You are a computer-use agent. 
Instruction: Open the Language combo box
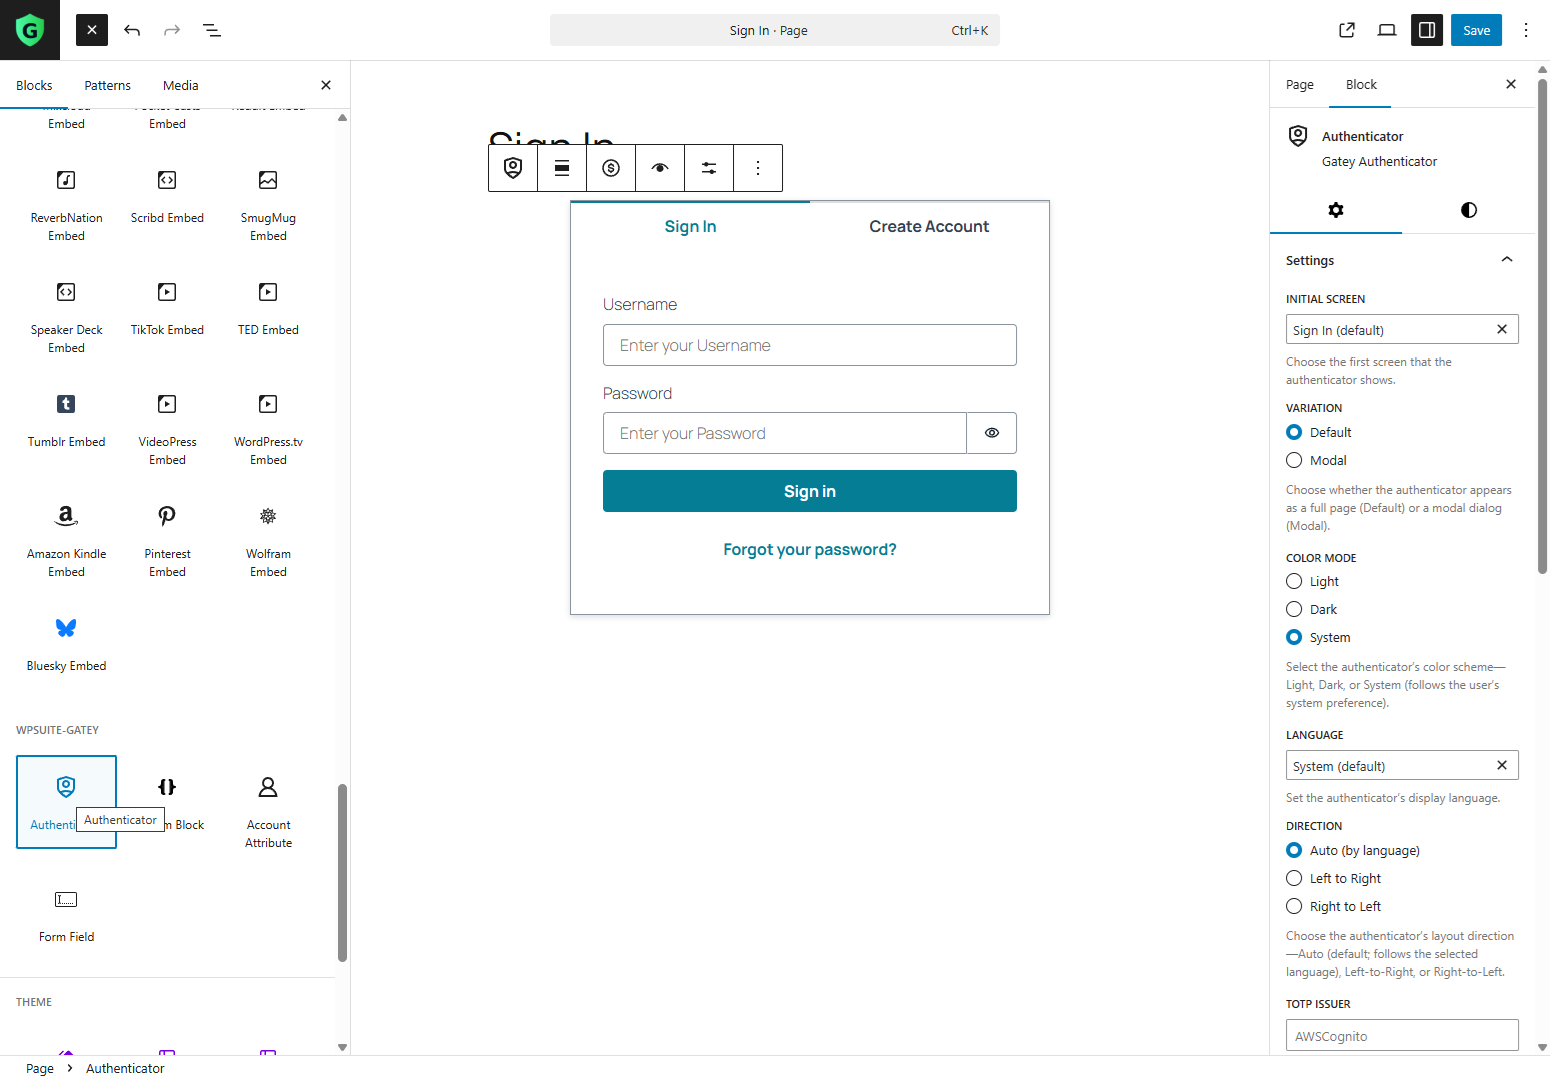tap(1390, 766)
